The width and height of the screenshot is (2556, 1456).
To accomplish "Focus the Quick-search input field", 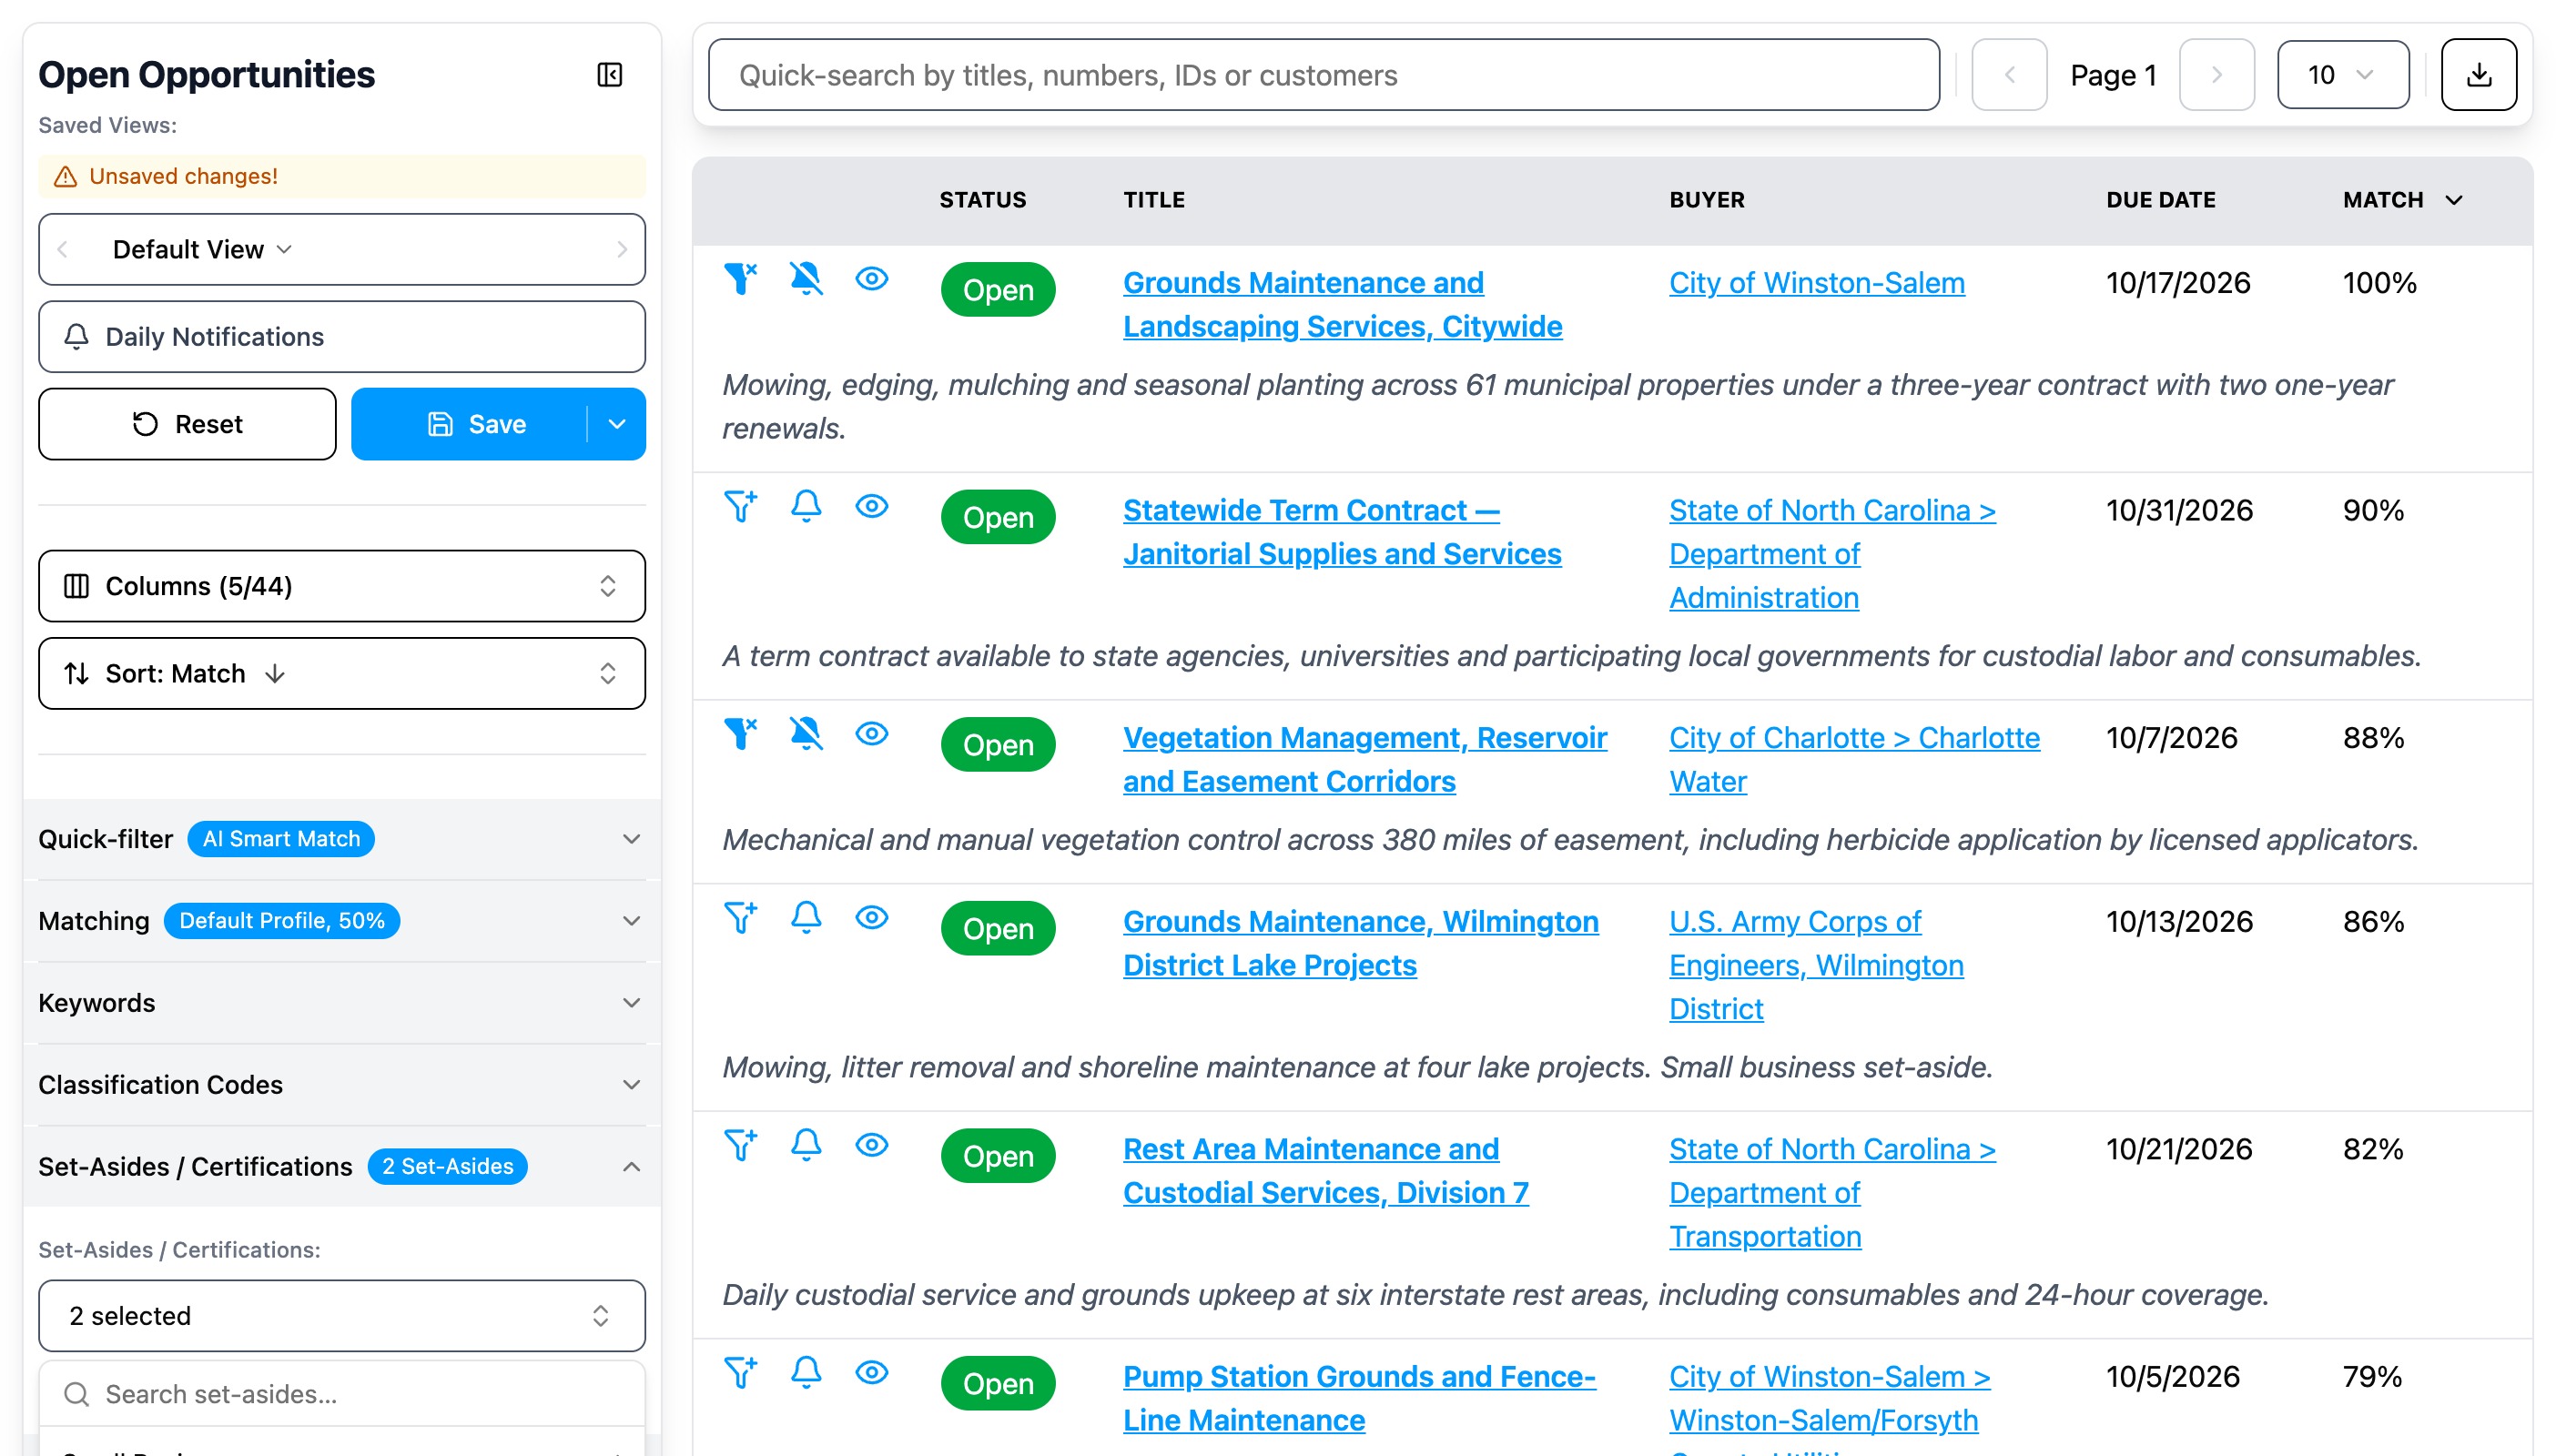I will (1324, 75).
